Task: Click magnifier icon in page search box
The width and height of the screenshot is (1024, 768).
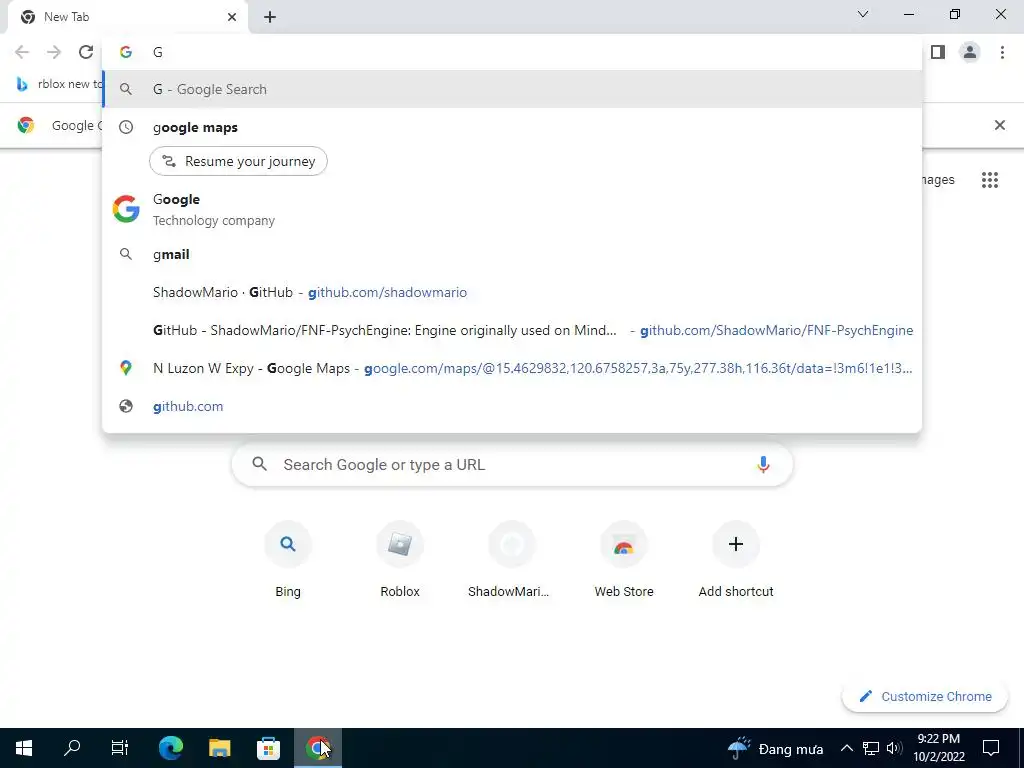Action: (x=260, y=464)
